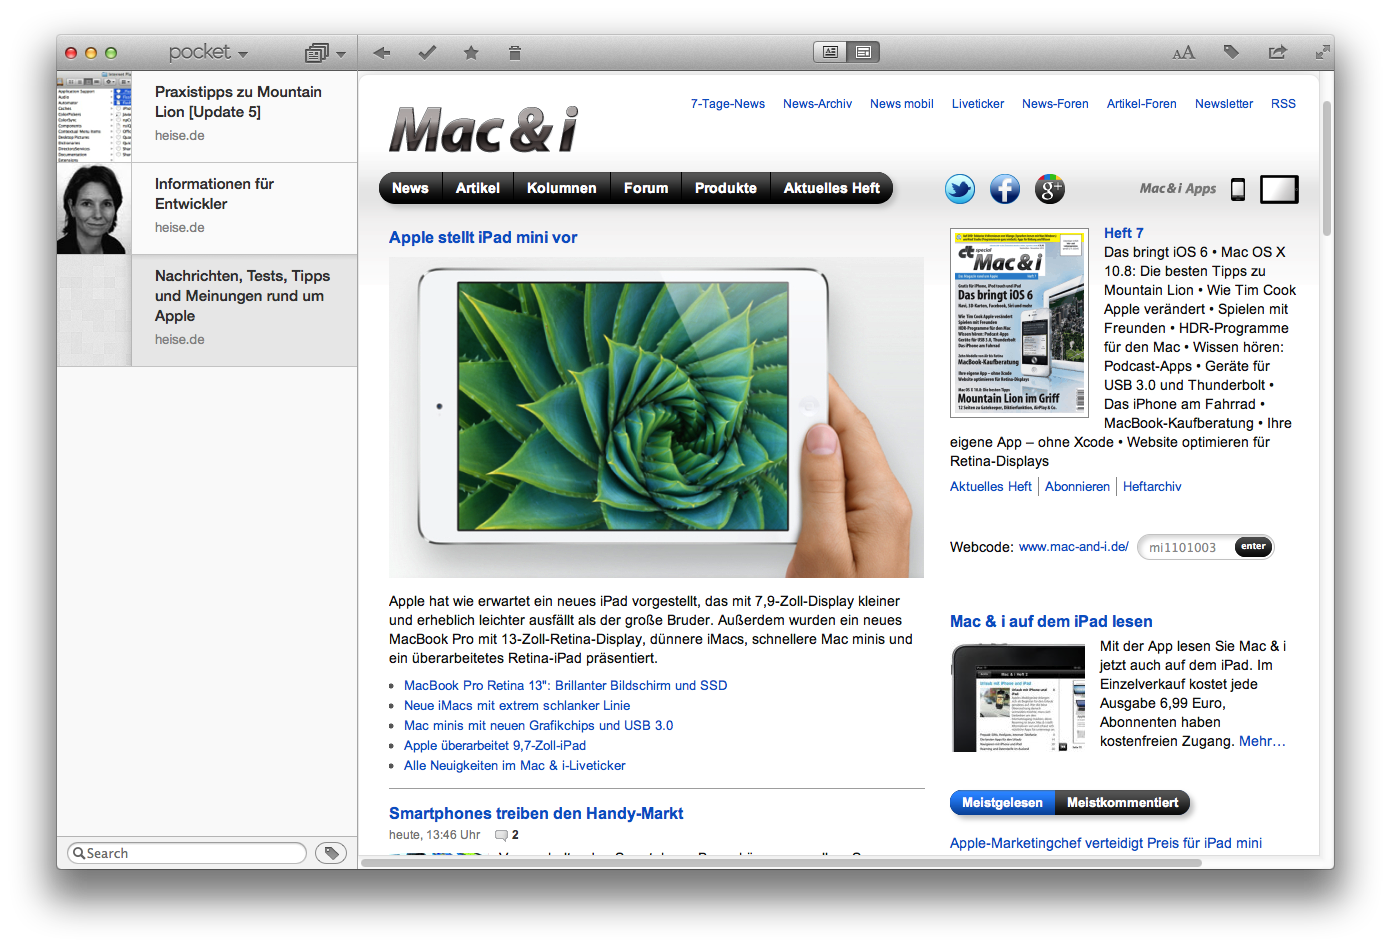Screen dimensions: 1391x948
Task: Open the Heftarchiv link
Action: 1152,487
